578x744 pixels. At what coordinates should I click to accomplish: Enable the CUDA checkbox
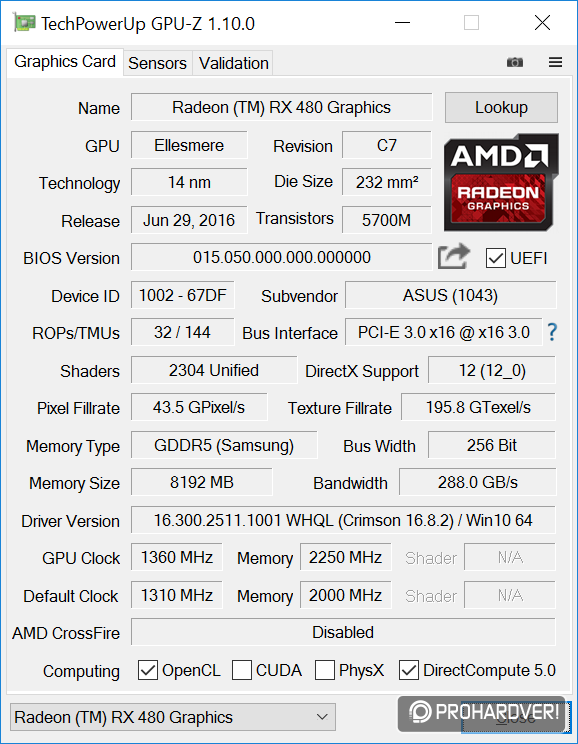tap(242, 670)
